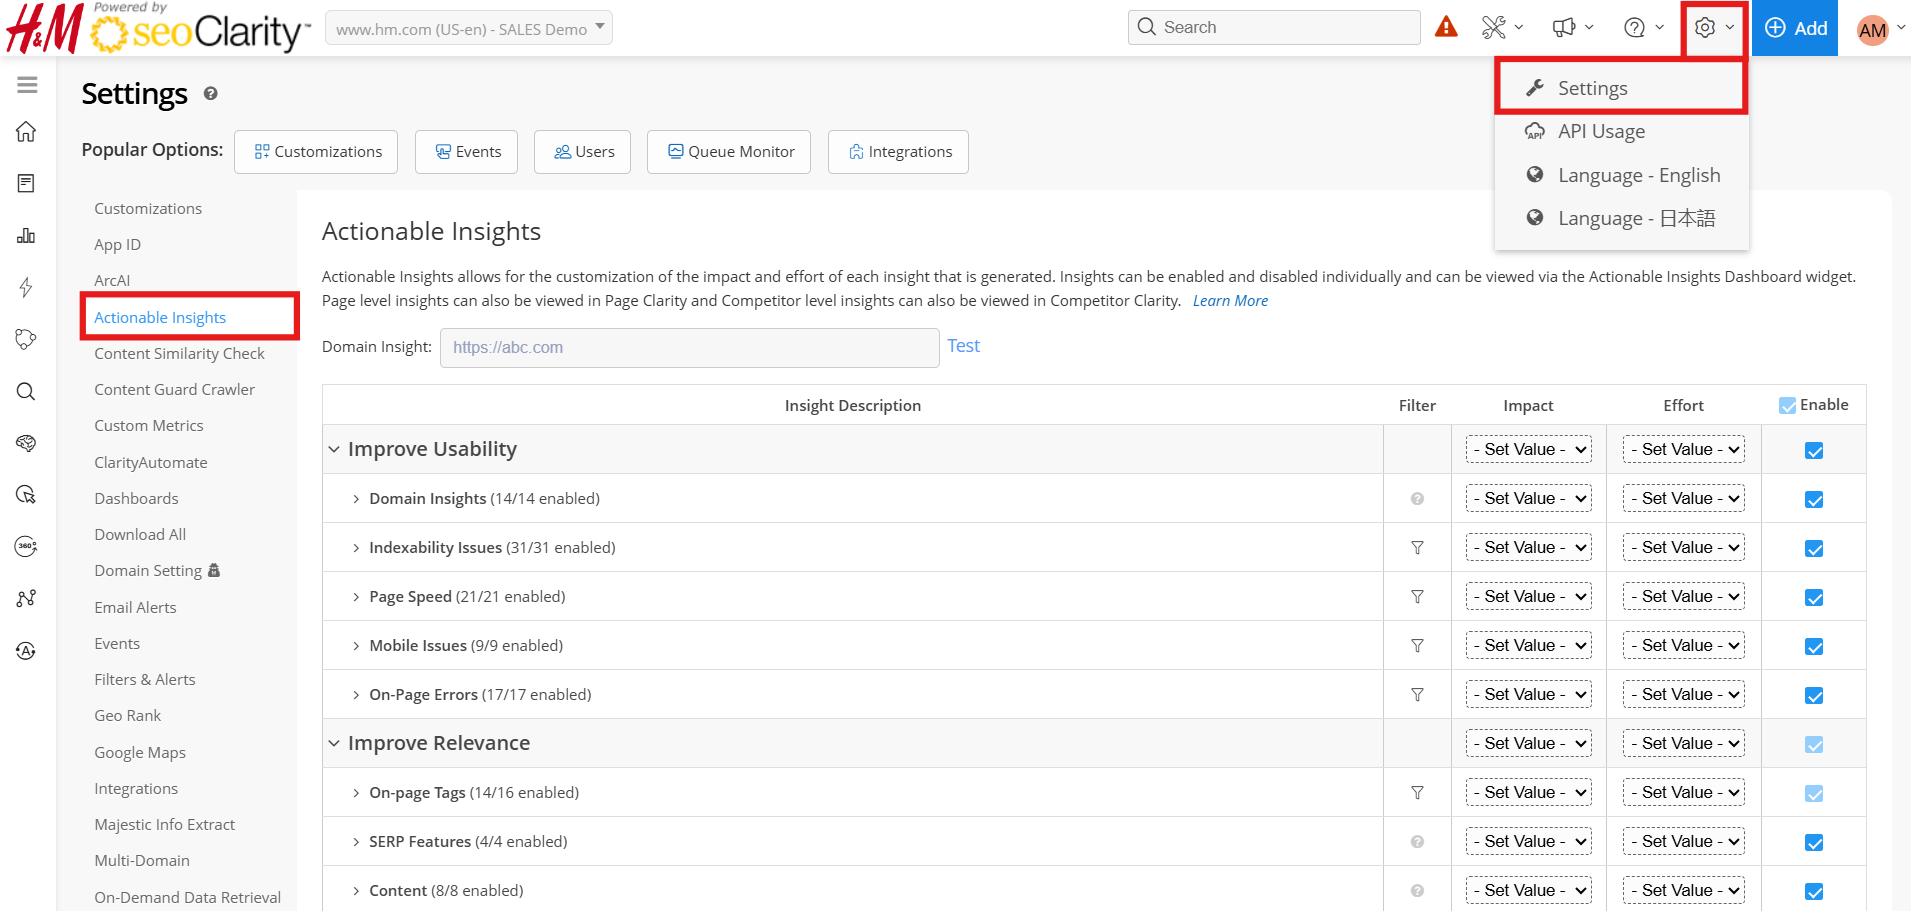Open the announcements megaphone icon

1564,28
